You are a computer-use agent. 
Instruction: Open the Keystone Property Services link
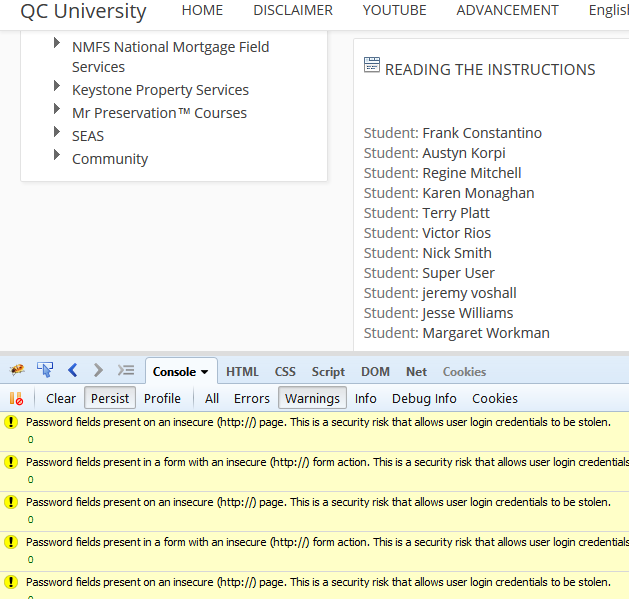[160, 90]
